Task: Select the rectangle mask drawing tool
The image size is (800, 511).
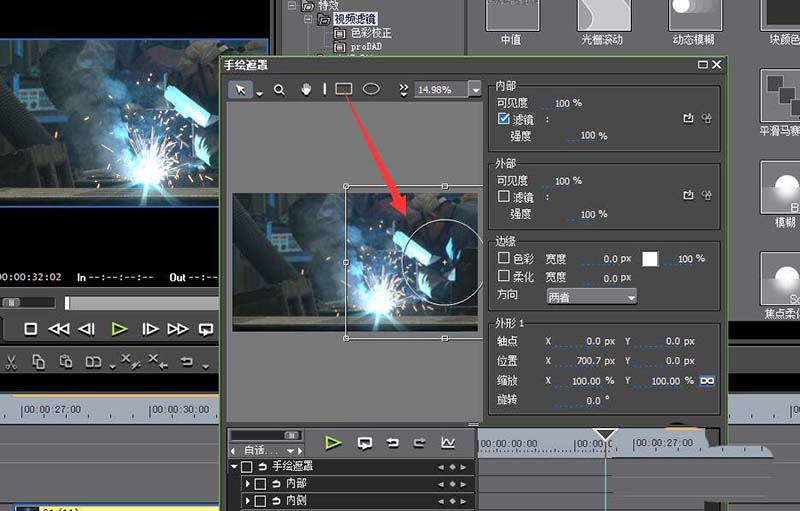Action: (x=344, y=89)
